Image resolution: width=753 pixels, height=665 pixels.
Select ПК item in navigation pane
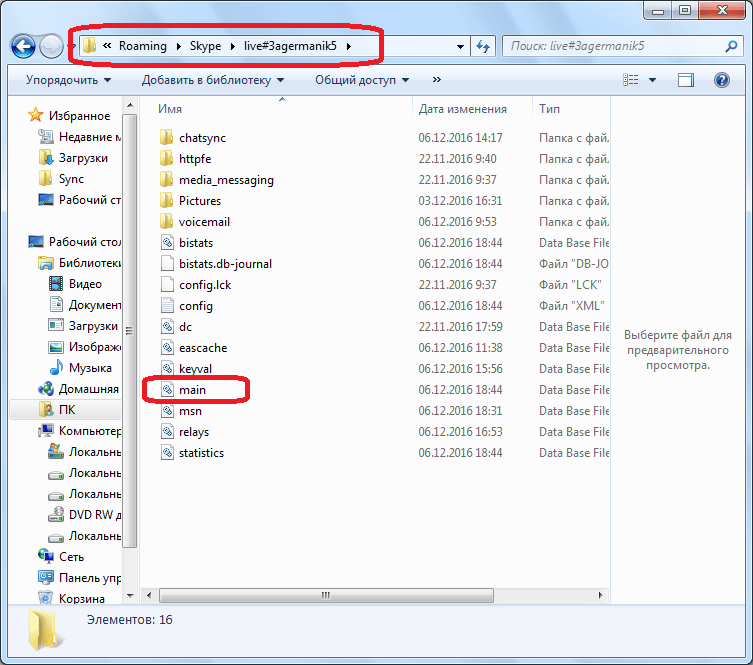click(66, 410)
